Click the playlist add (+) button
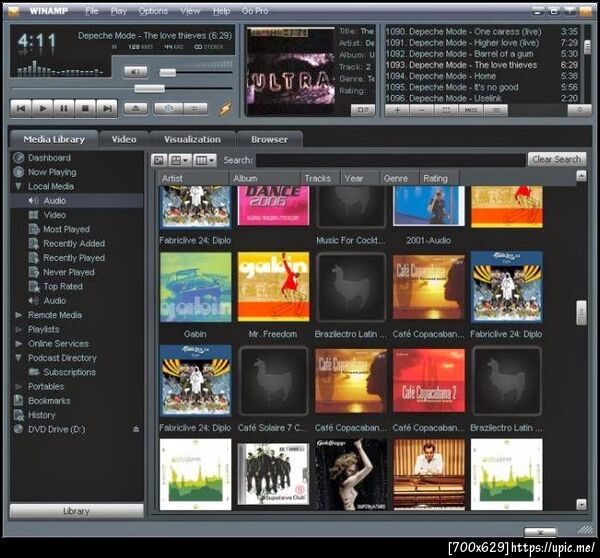Image resolution: width=600 pixels, height=558 pixels. click(397, 110)
